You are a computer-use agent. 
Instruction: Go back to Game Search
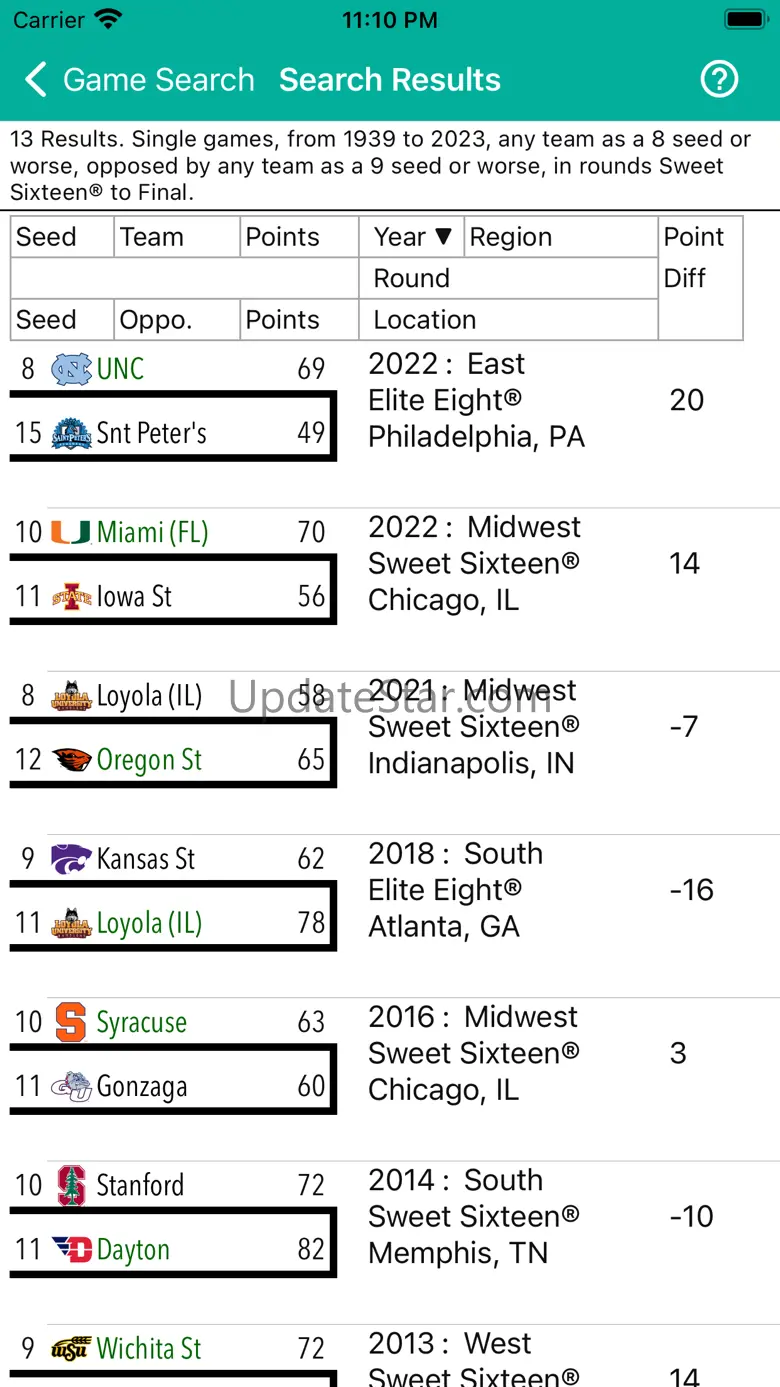(x=140, y=80)
